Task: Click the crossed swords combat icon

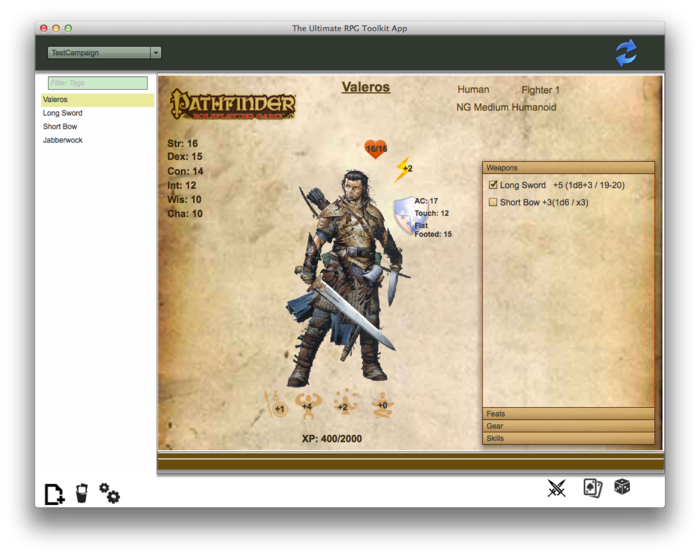Action: click(556, 488)
